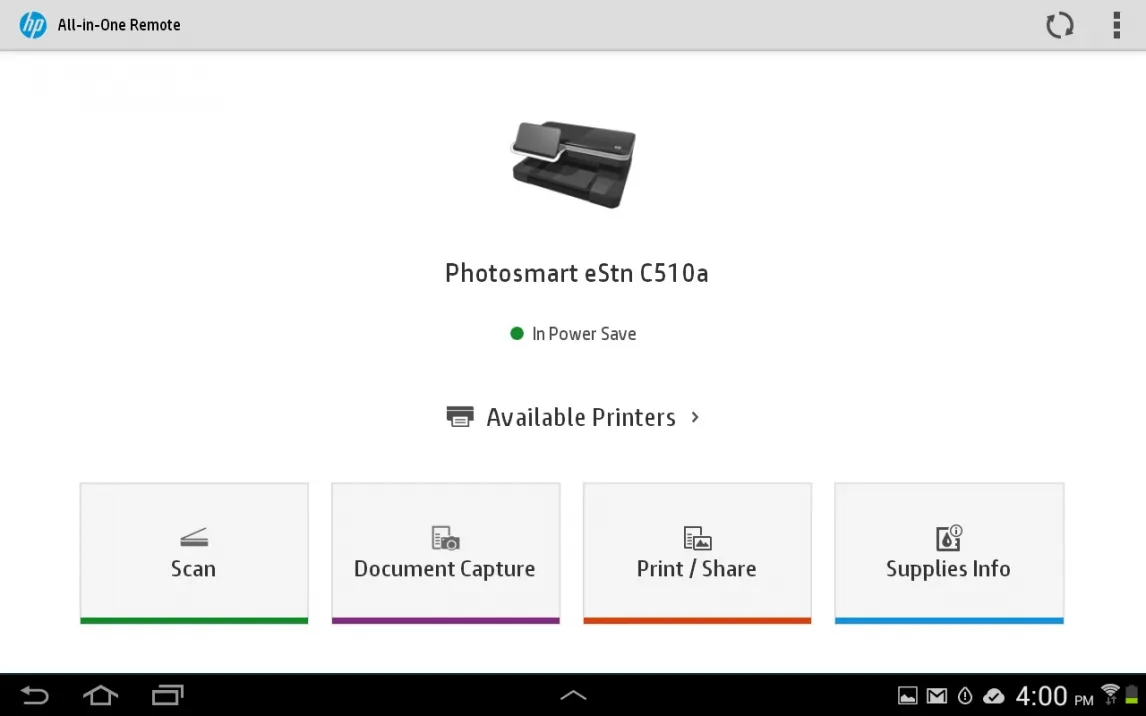Open the Gmail notification icon
This screenshot has width=1146, height=716.
coord(936,696)
